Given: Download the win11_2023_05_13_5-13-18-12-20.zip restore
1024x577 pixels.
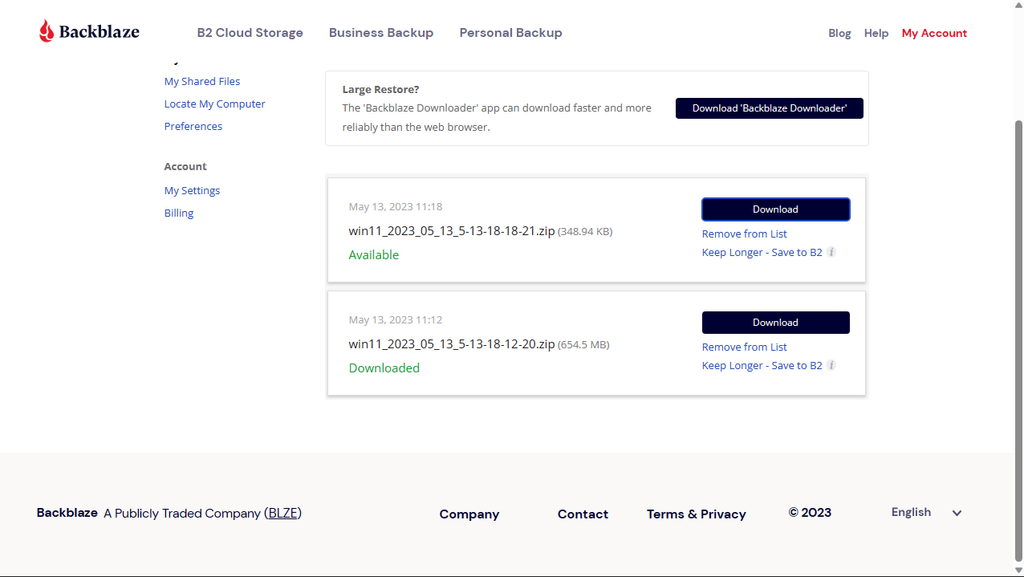Looking at the screenshot, I should [x=775, y=322].
